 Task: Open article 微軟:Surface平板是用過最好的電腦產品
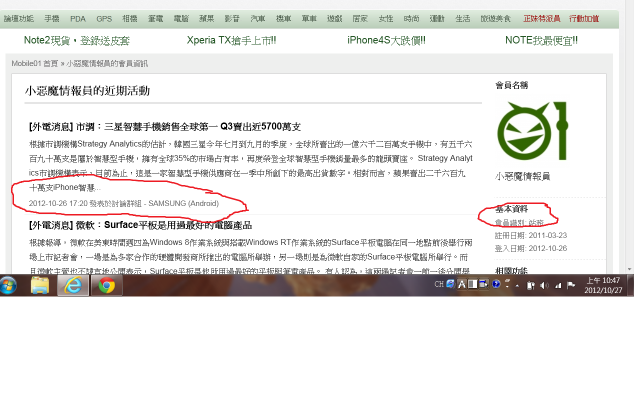[140, 225]
